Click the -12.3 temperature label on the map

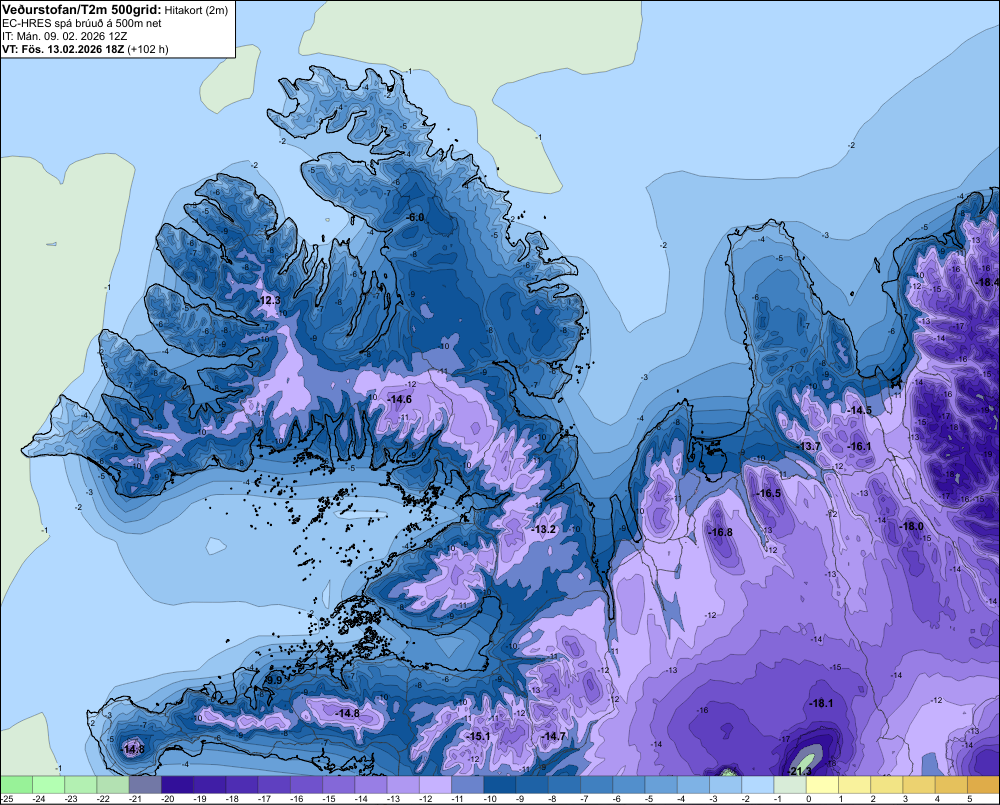click(269, 300)
